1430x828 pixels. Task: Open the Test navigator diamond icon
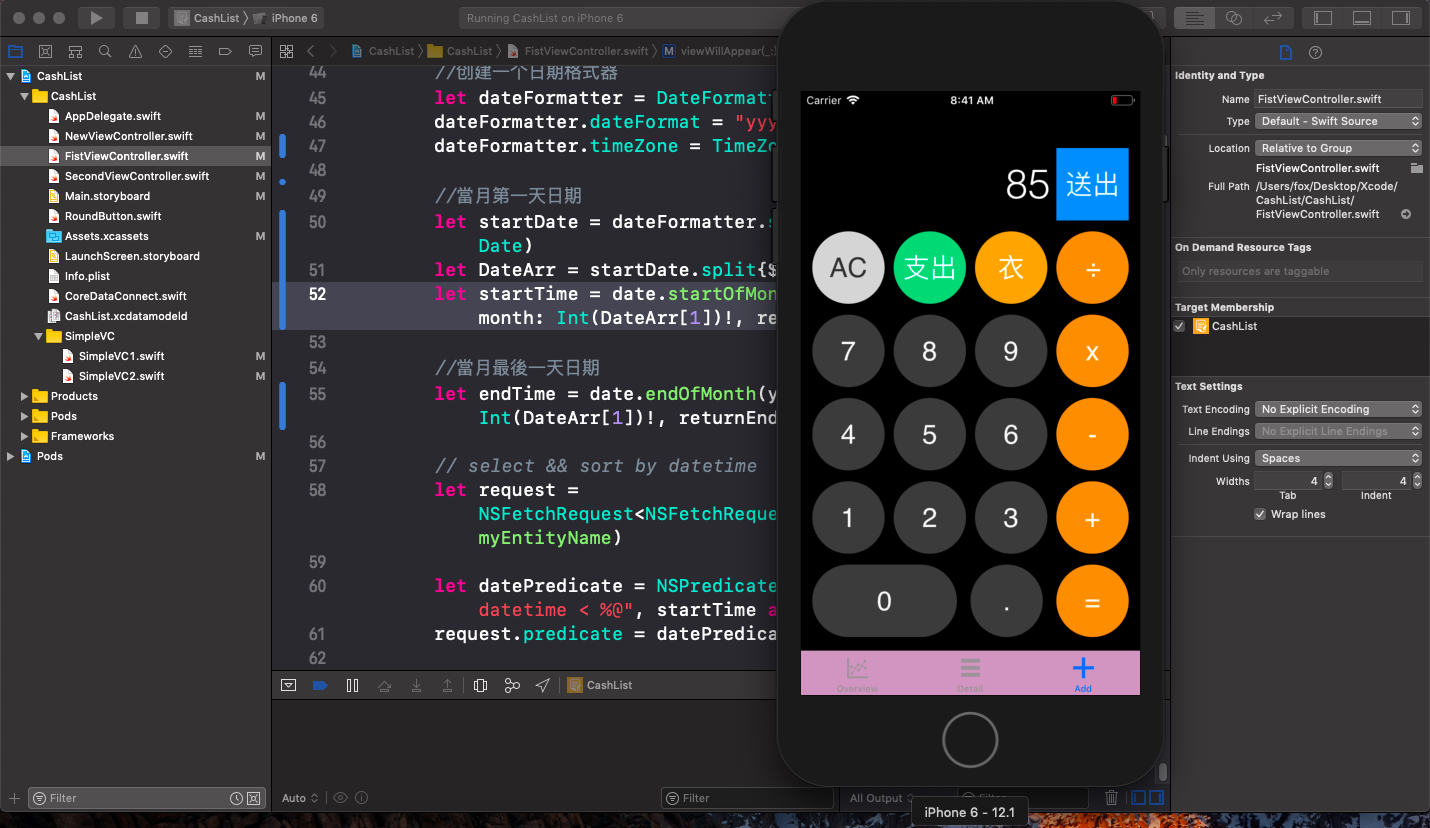(165, 51)
